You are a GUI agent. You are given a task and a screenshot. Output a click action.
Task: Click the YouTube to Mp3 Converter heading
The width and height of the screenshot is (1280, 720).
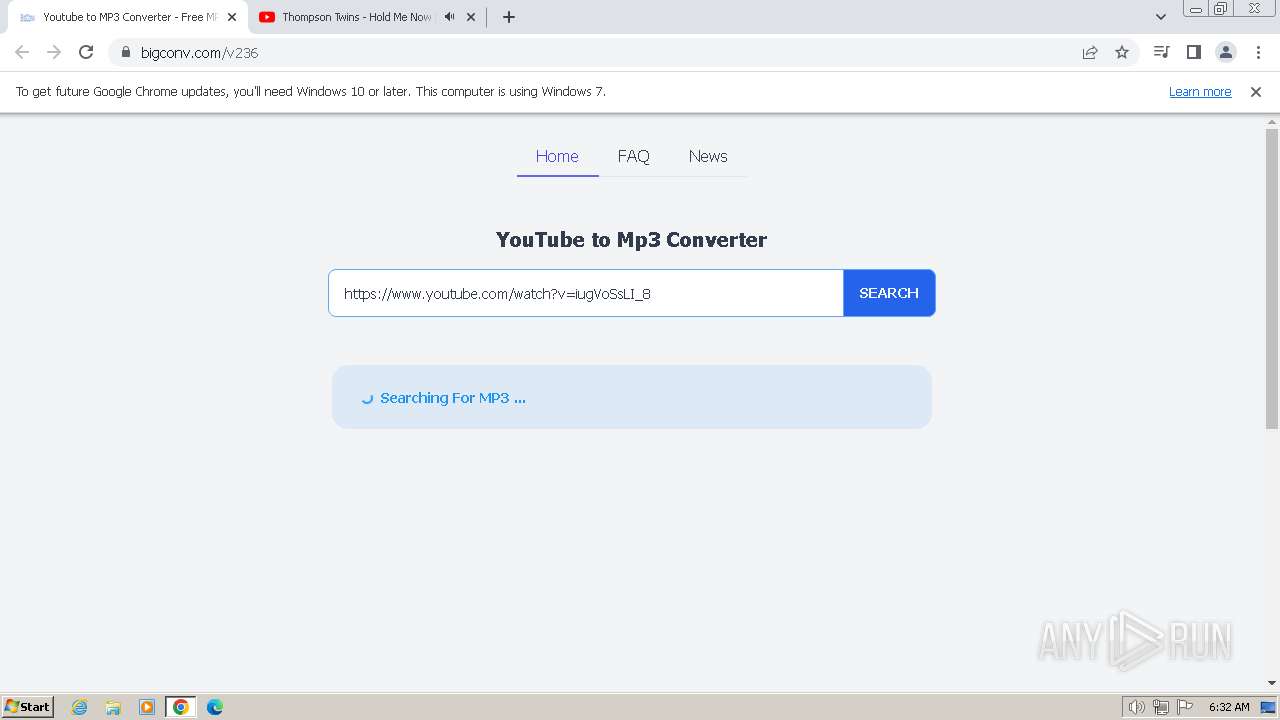(x=631, y=240)
